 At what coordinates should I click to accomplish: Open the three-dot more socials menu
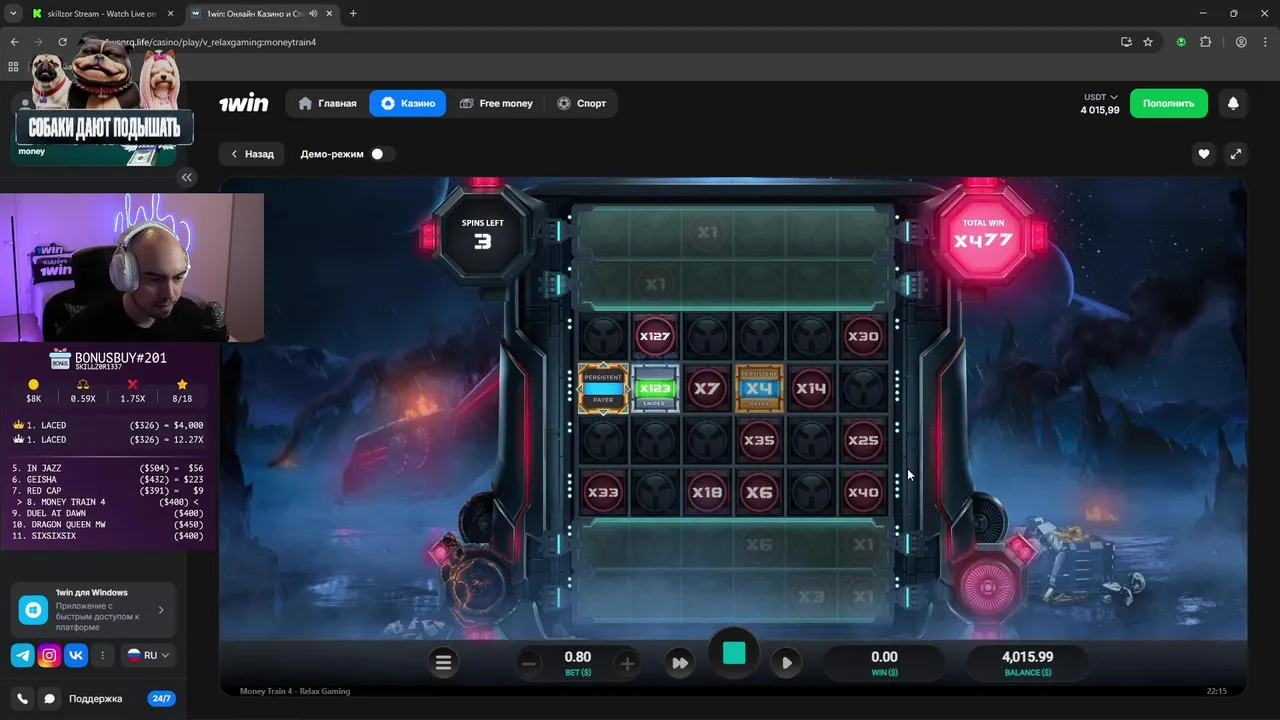[x=102, y=655]
